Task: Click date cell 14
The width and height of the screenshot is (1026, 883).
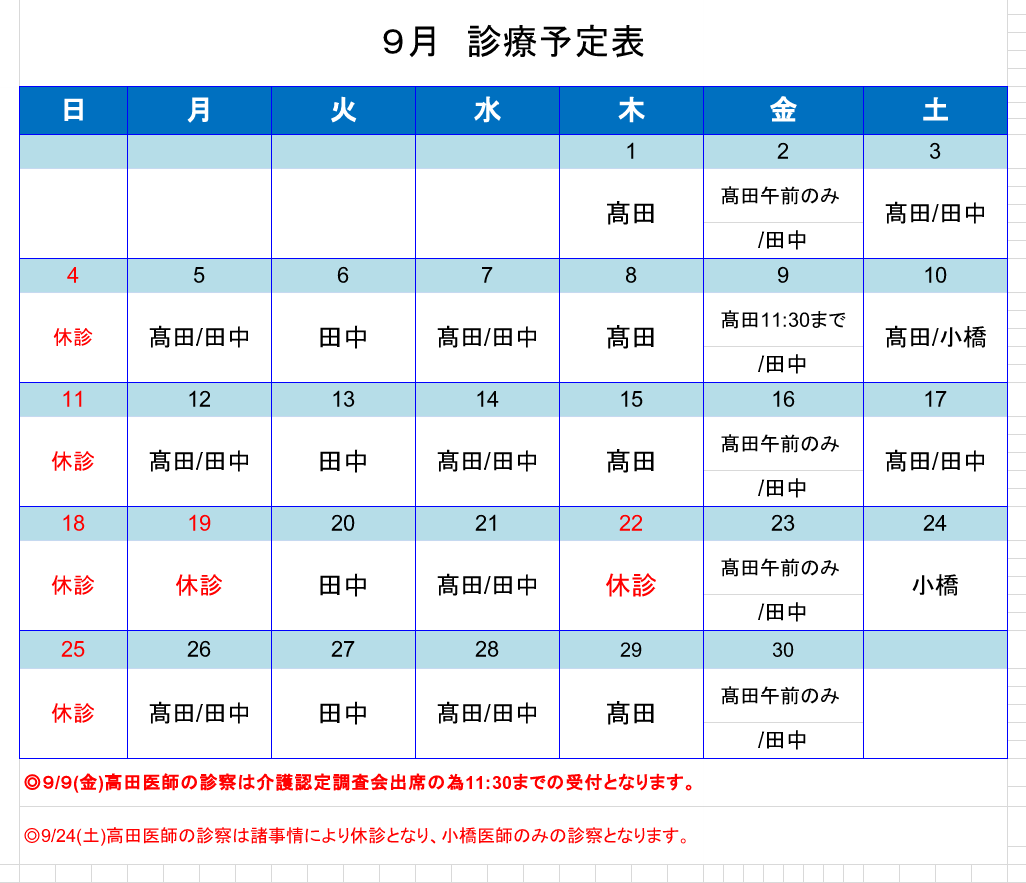Action: (x=487, y=400)
